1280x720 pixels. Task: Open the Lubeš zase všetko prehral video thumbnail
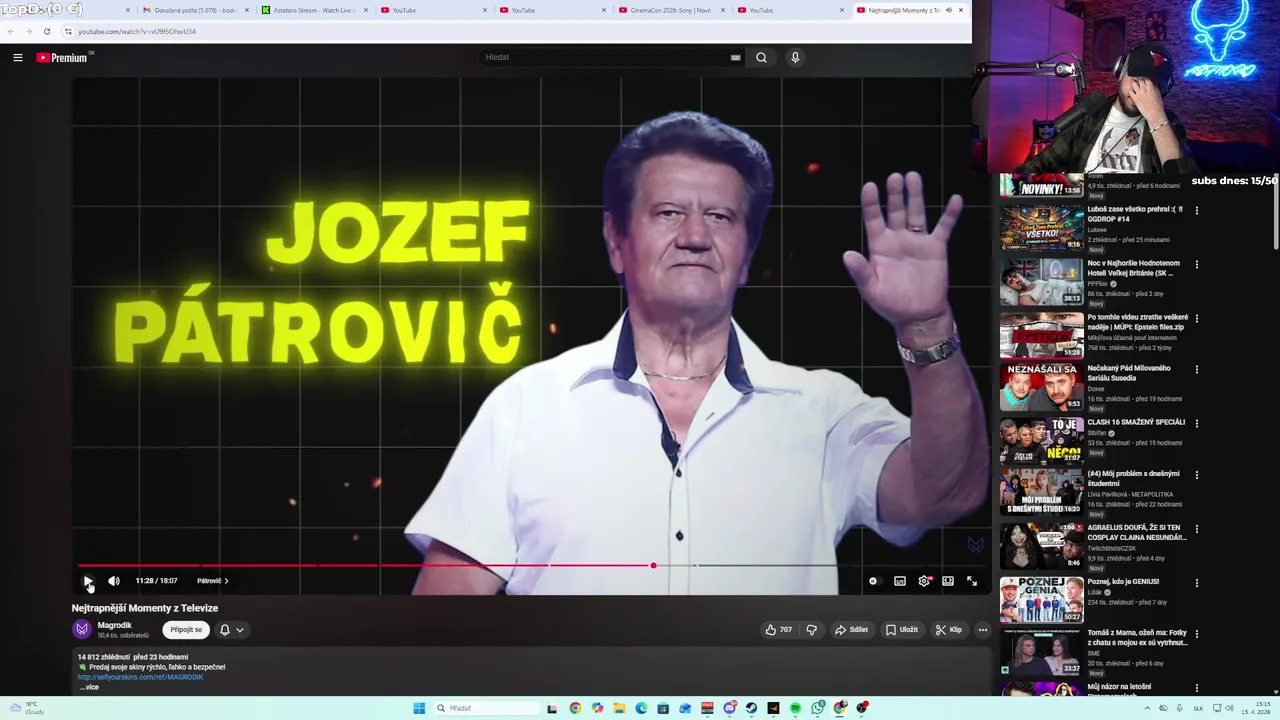tap(1042, 227)
